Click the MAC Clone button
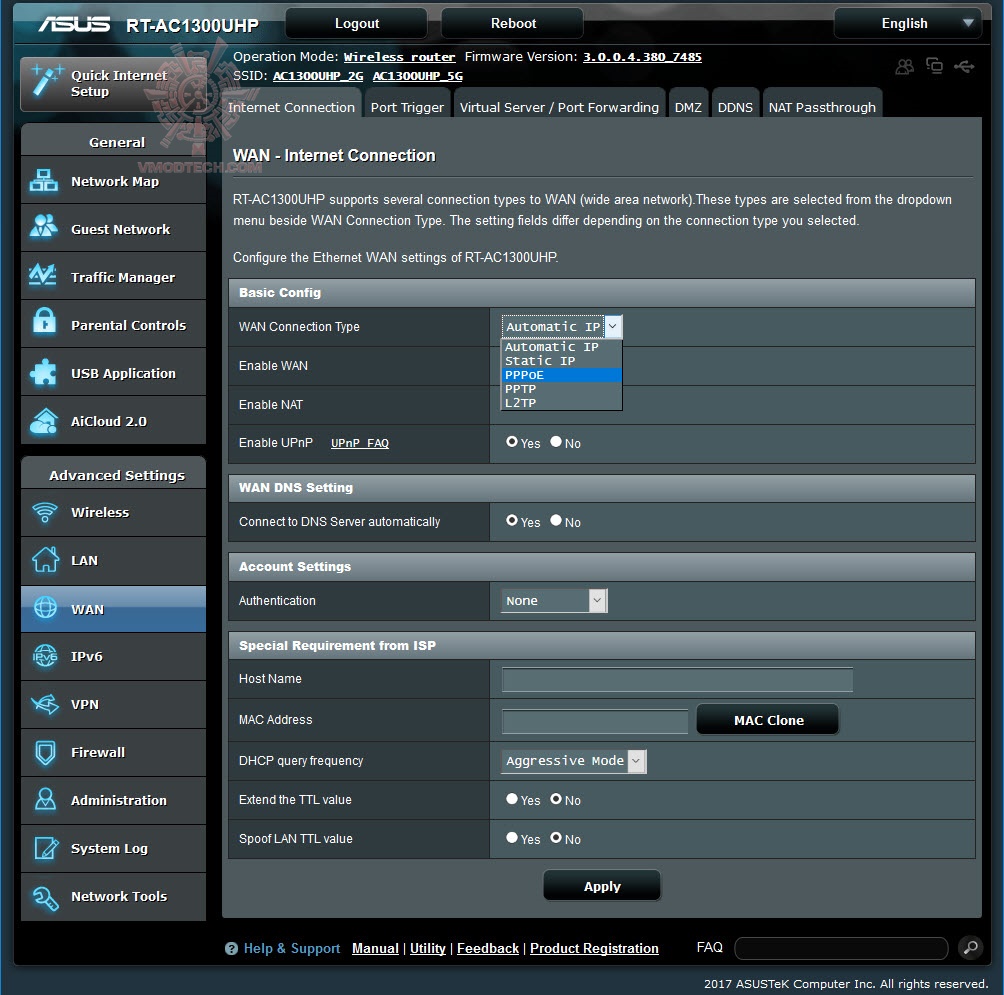1004x995 pixels. pyautogui.click(x=768, y=720)
